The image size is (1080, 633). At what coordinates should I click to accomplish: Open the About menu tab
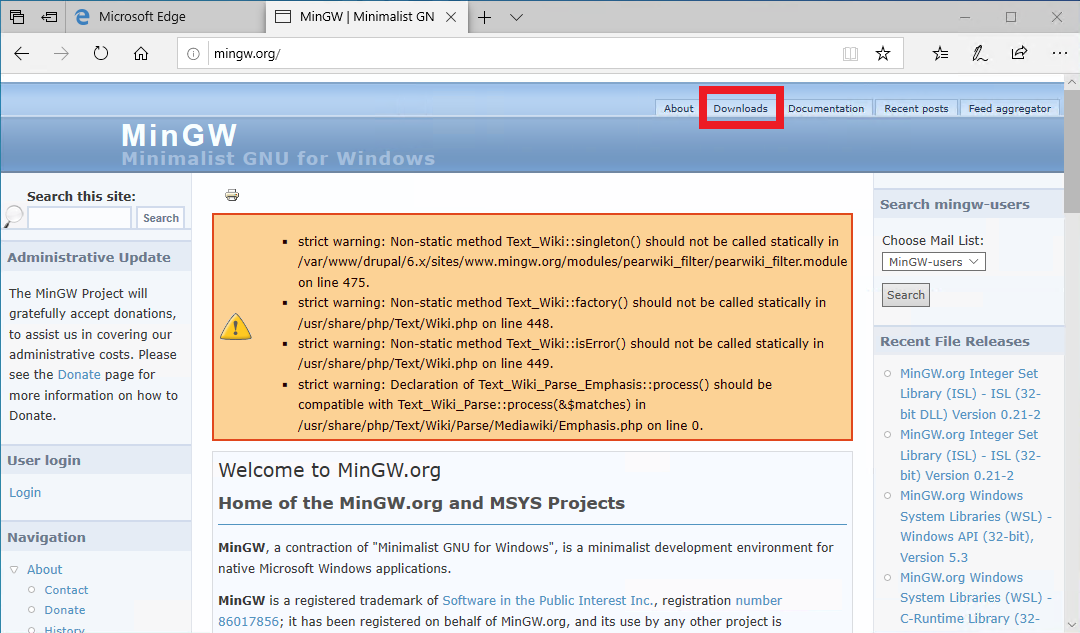pos(678,108)
